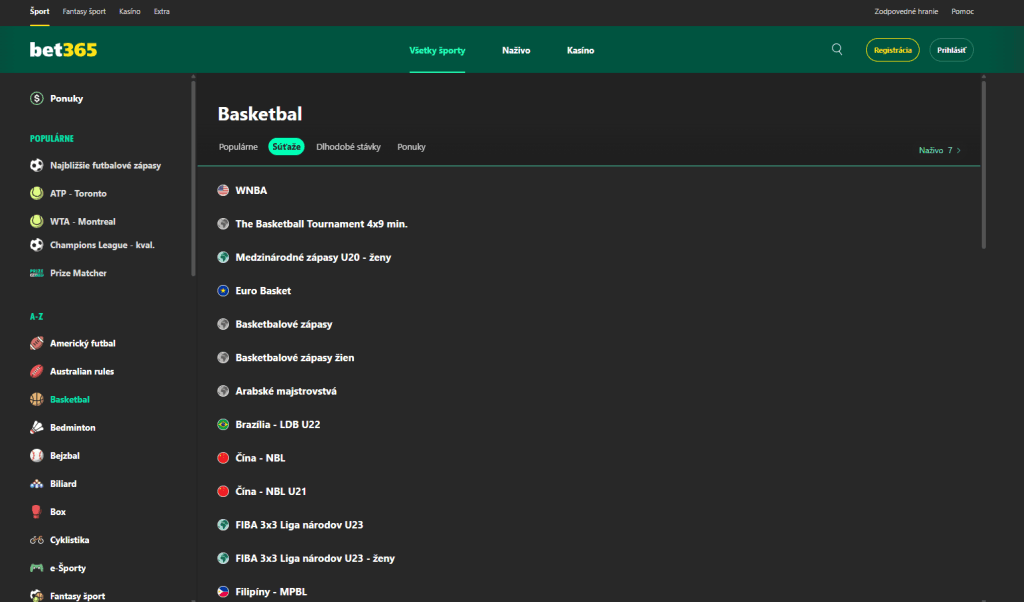Click the main content vertical scrollbar

[x=984, y=163]
